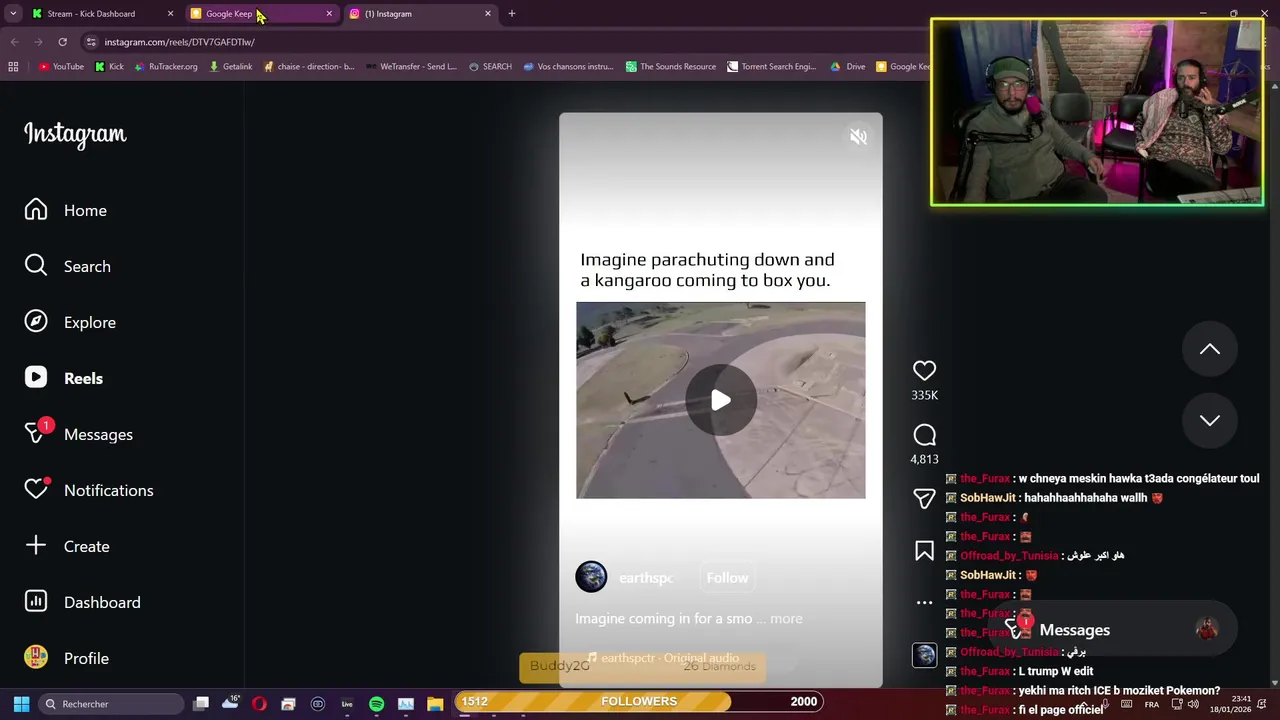Open earthspctr Original audio link
Viewport: 1280px width, 720px height.
coord(664,658)
